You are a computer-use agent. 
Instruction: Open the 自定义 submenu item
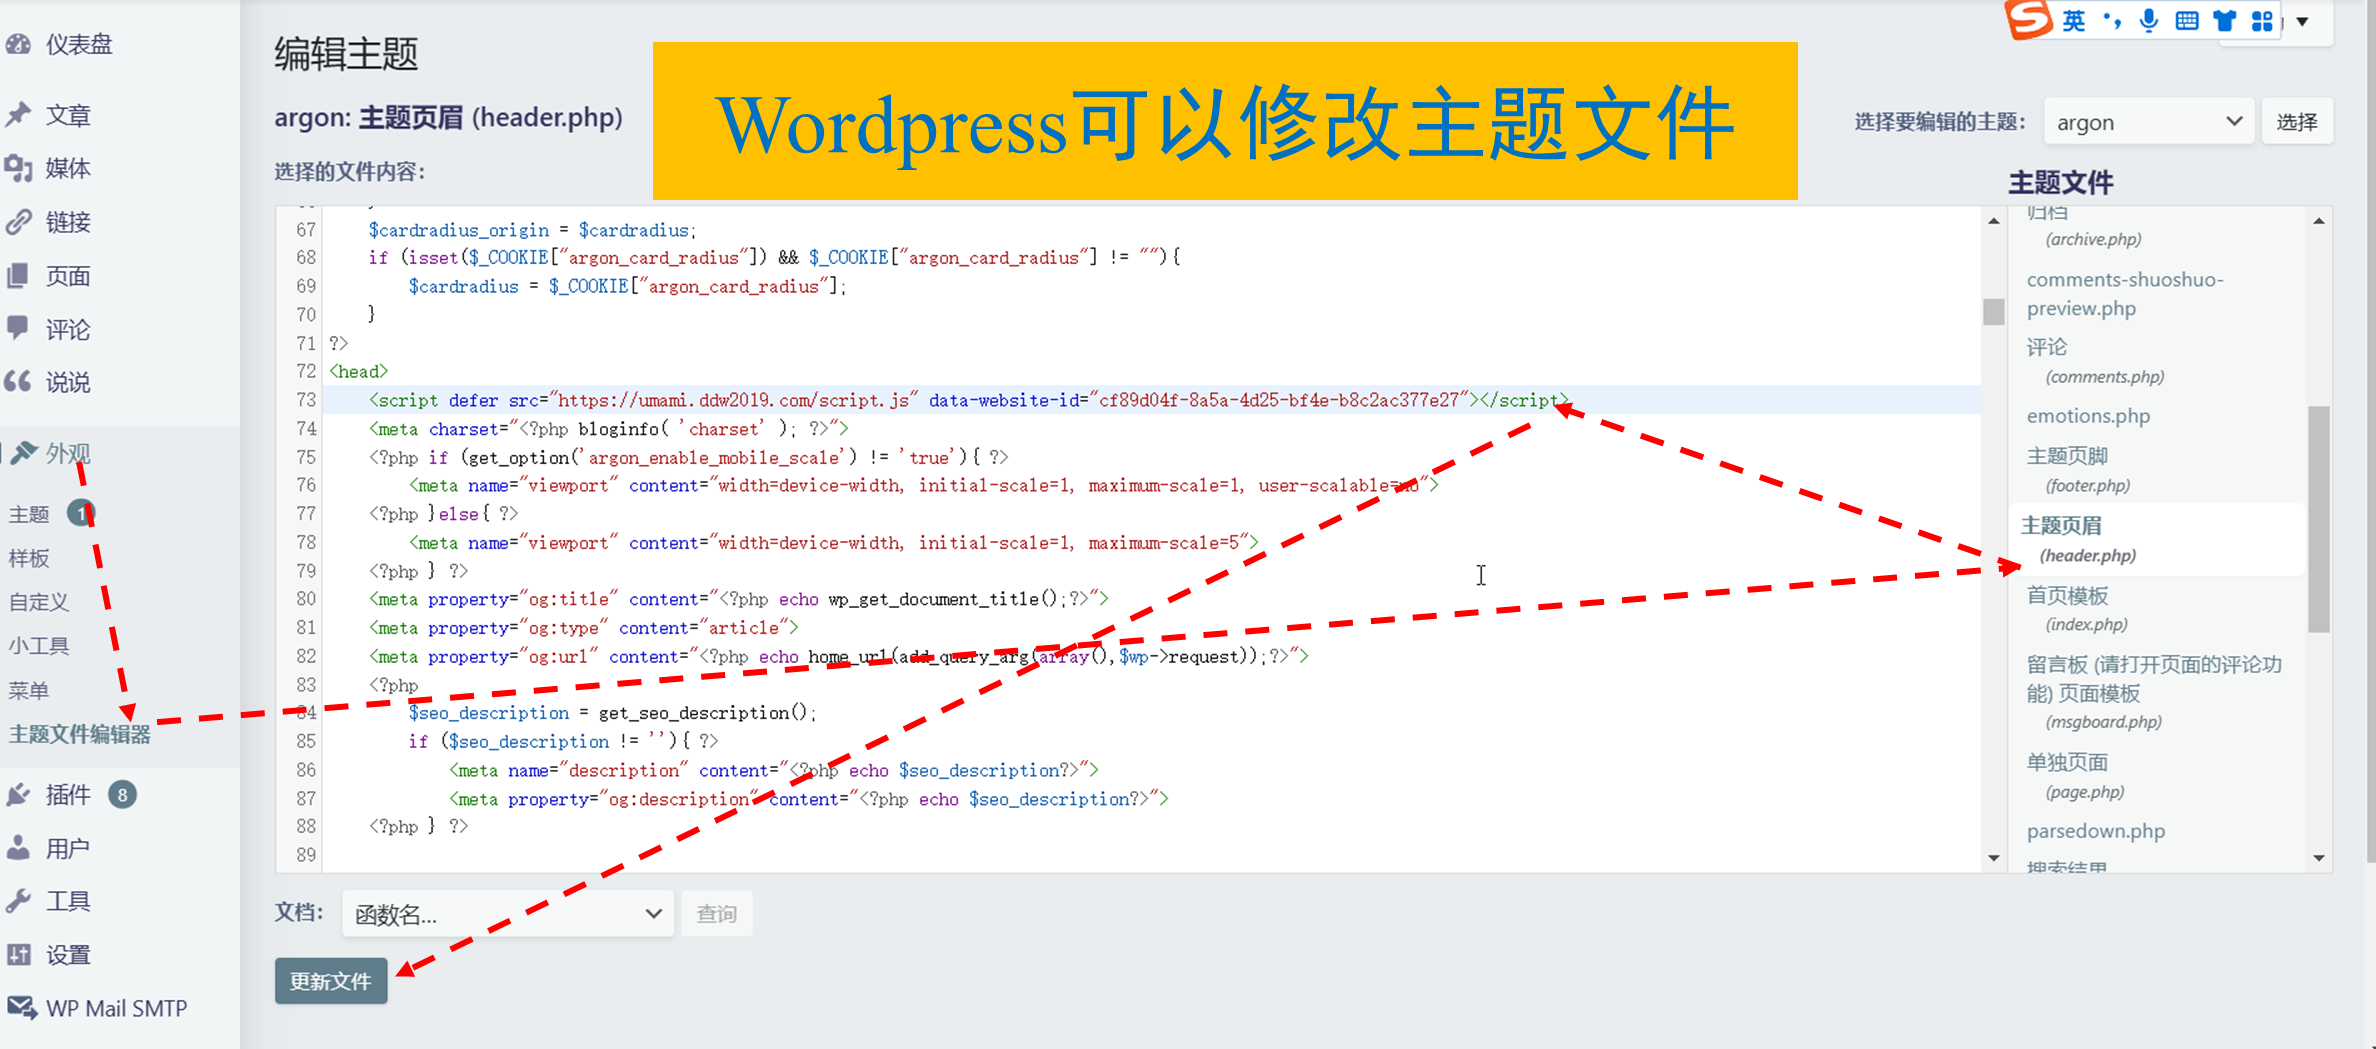39,602
